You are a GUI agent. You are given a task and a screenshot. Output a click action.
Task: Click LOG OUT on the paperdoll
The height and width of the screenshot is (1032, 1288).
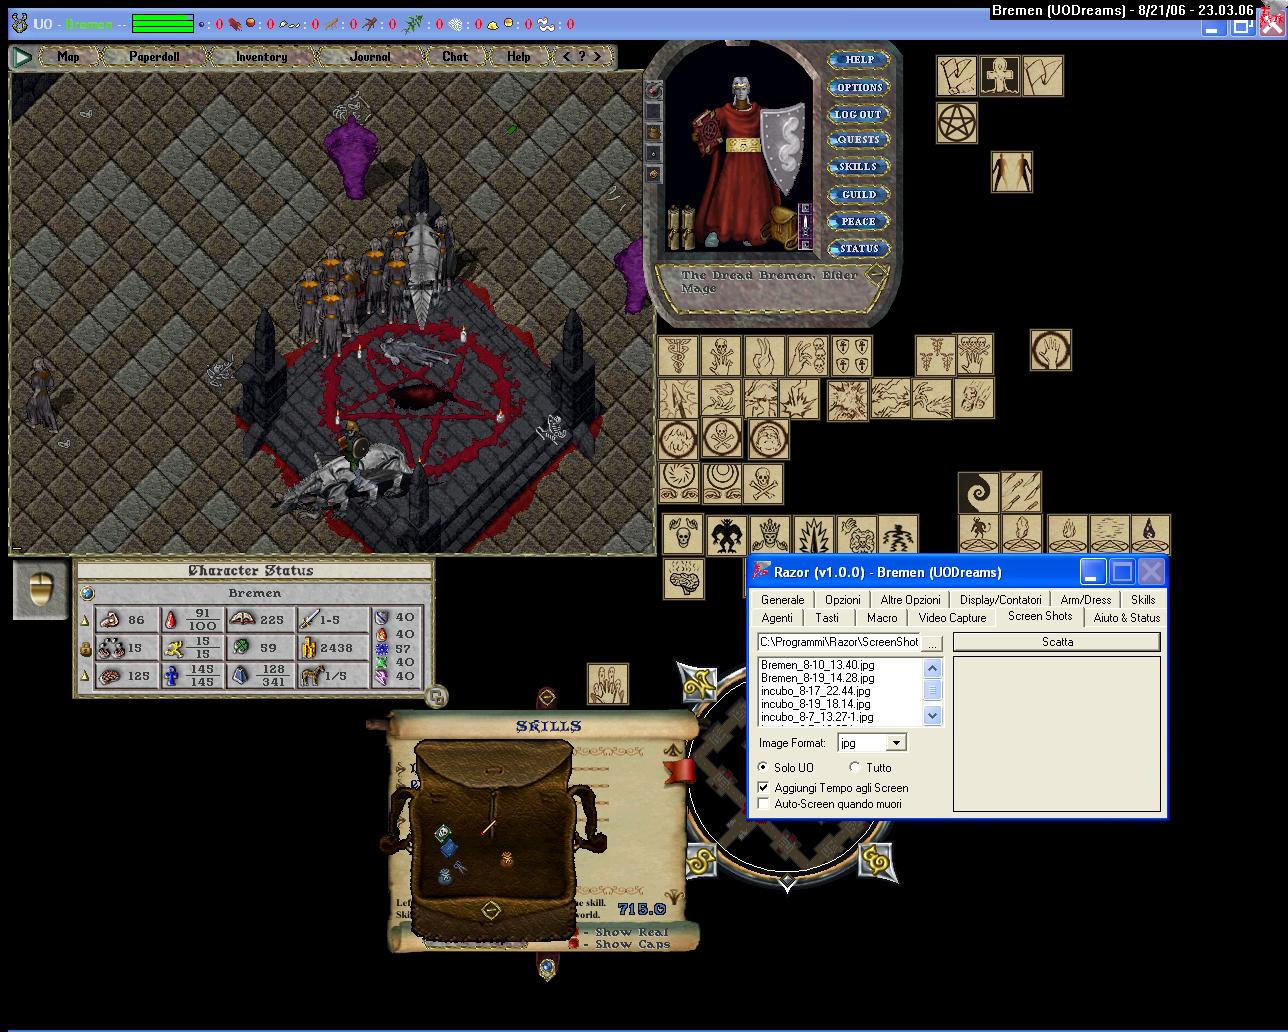(858, 114)
